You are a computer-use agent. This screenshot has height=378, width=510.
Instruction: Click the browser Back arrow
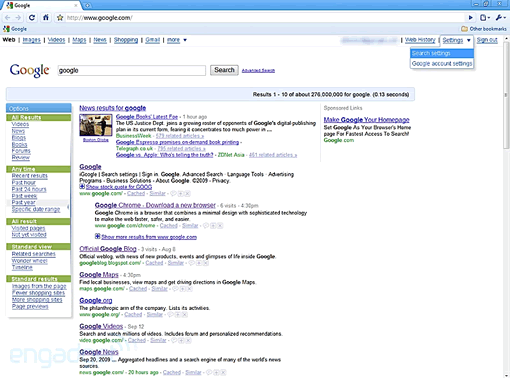click(8, 18)
